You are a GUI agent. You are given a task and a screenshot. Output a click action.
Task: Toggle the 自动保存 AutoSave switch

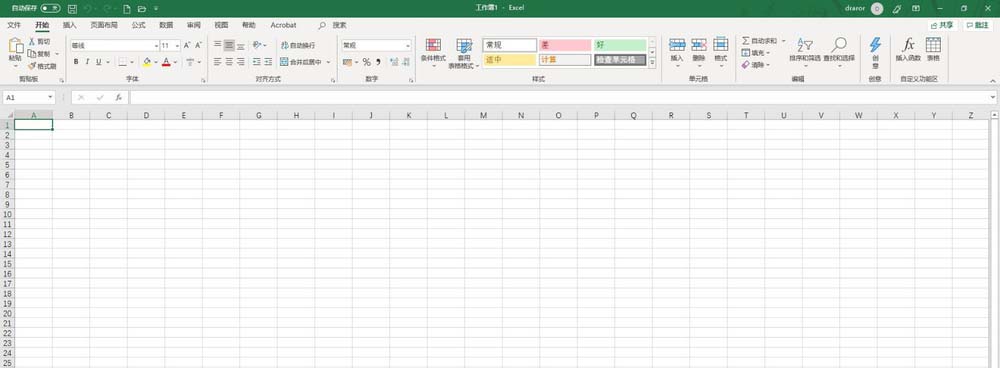coord(50,9)
